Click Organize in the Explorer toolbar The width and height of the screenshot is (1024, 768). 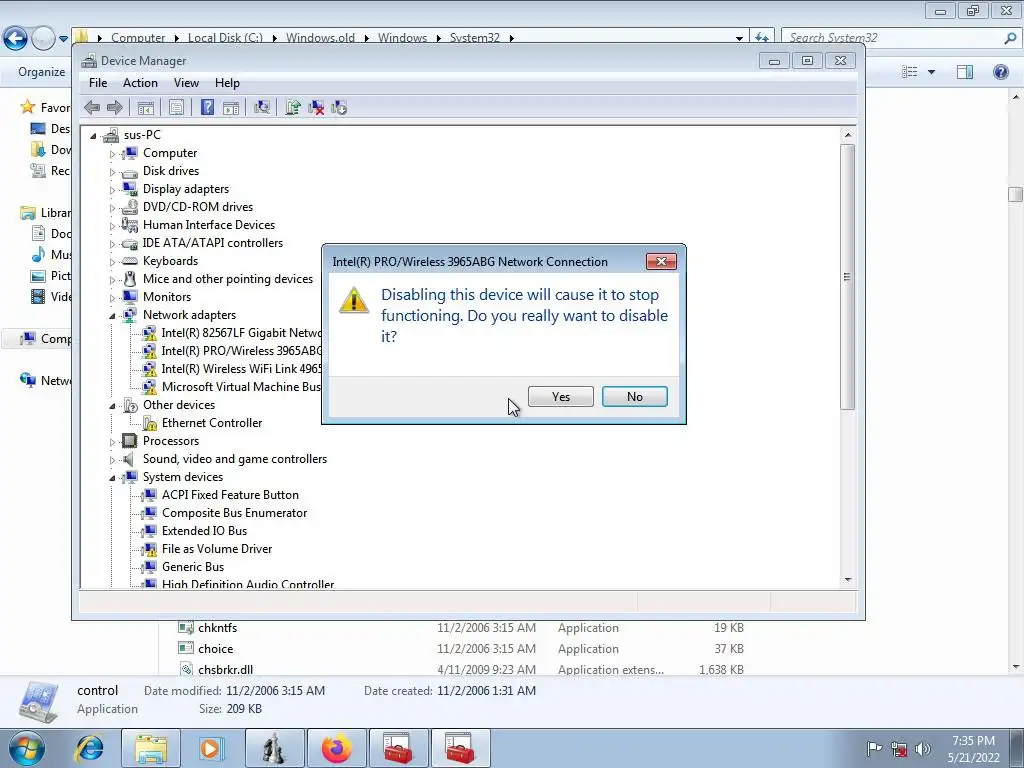pos(42,72)
